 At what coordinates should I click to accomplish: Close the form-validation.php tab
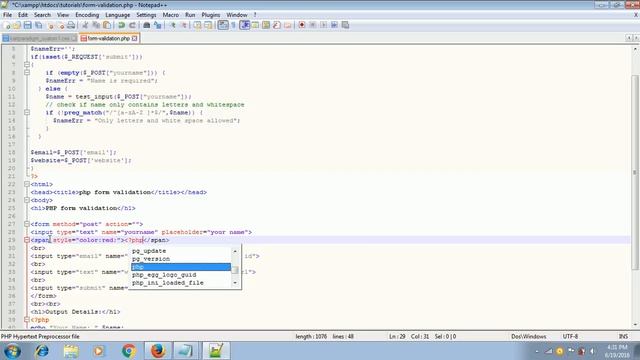[134, 38]
